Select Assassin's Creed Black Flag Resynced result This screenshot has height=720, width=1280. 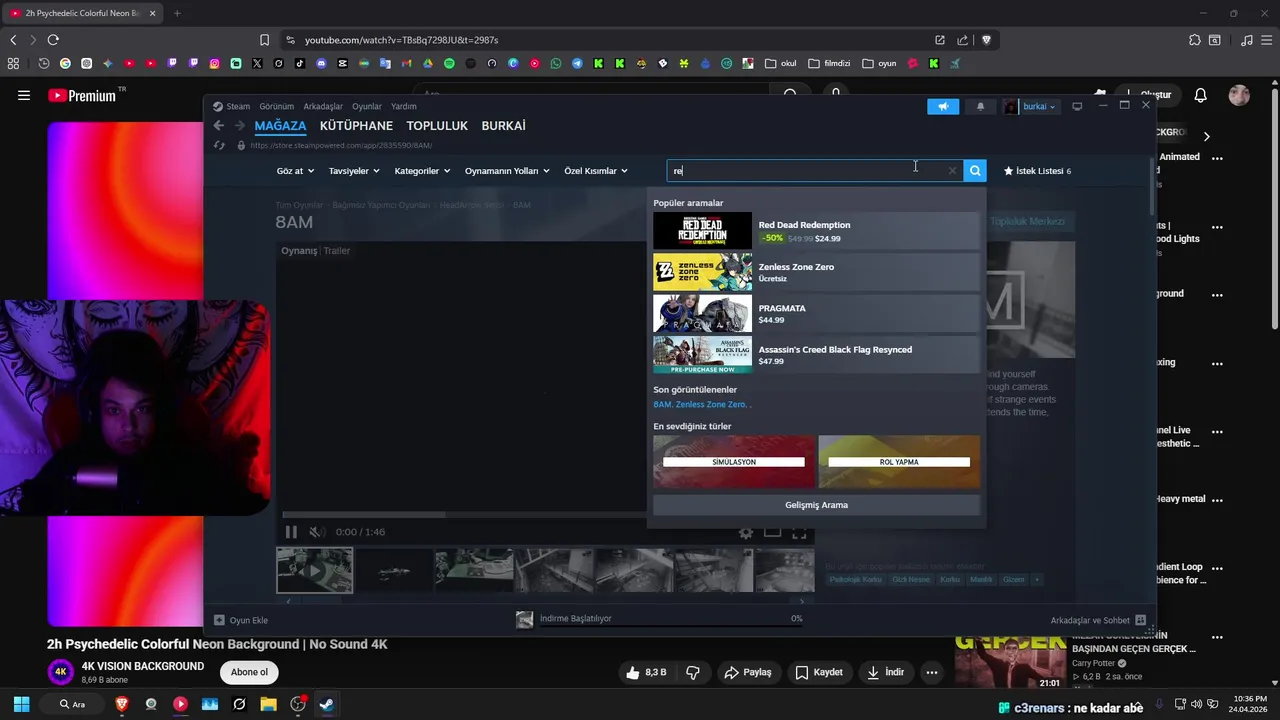(x=816, y=355)
